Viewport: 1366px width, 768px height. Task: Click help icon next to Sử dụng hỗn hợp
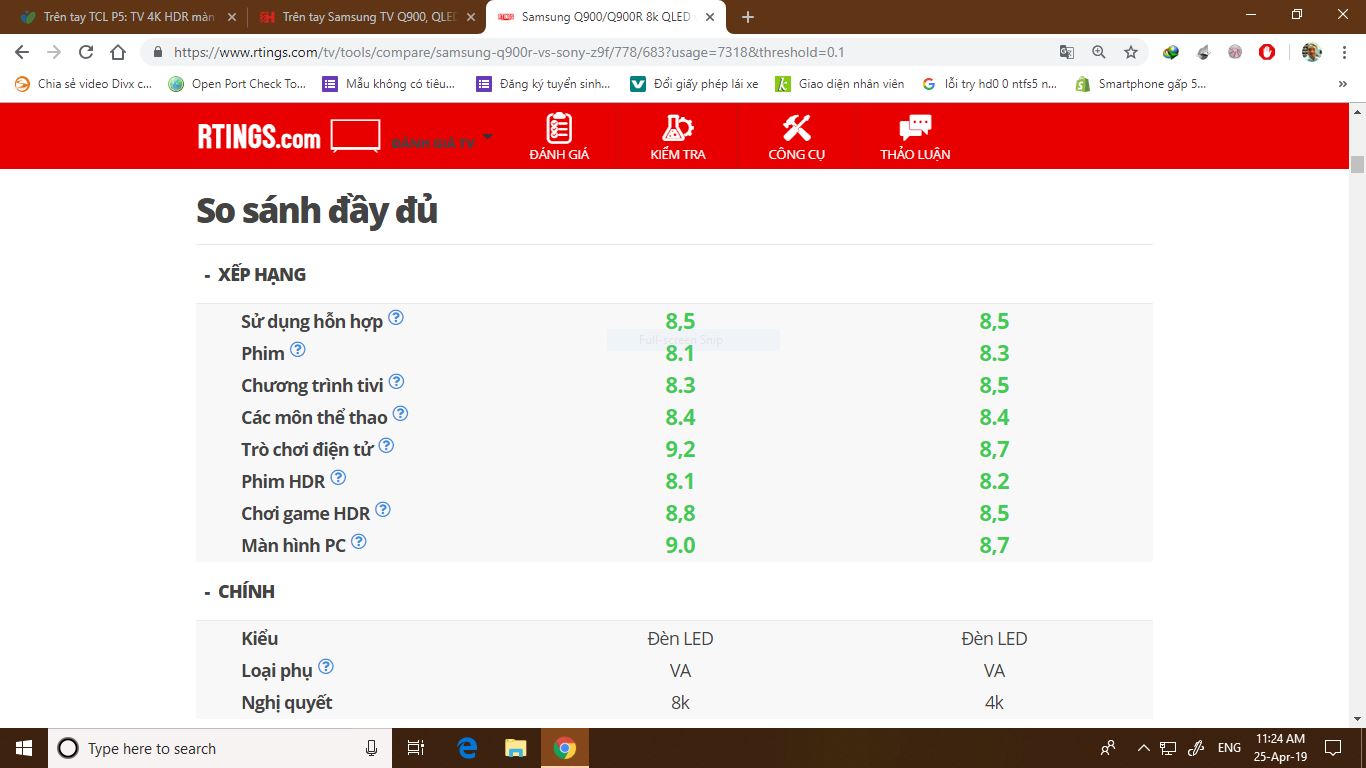coord(396,318)
